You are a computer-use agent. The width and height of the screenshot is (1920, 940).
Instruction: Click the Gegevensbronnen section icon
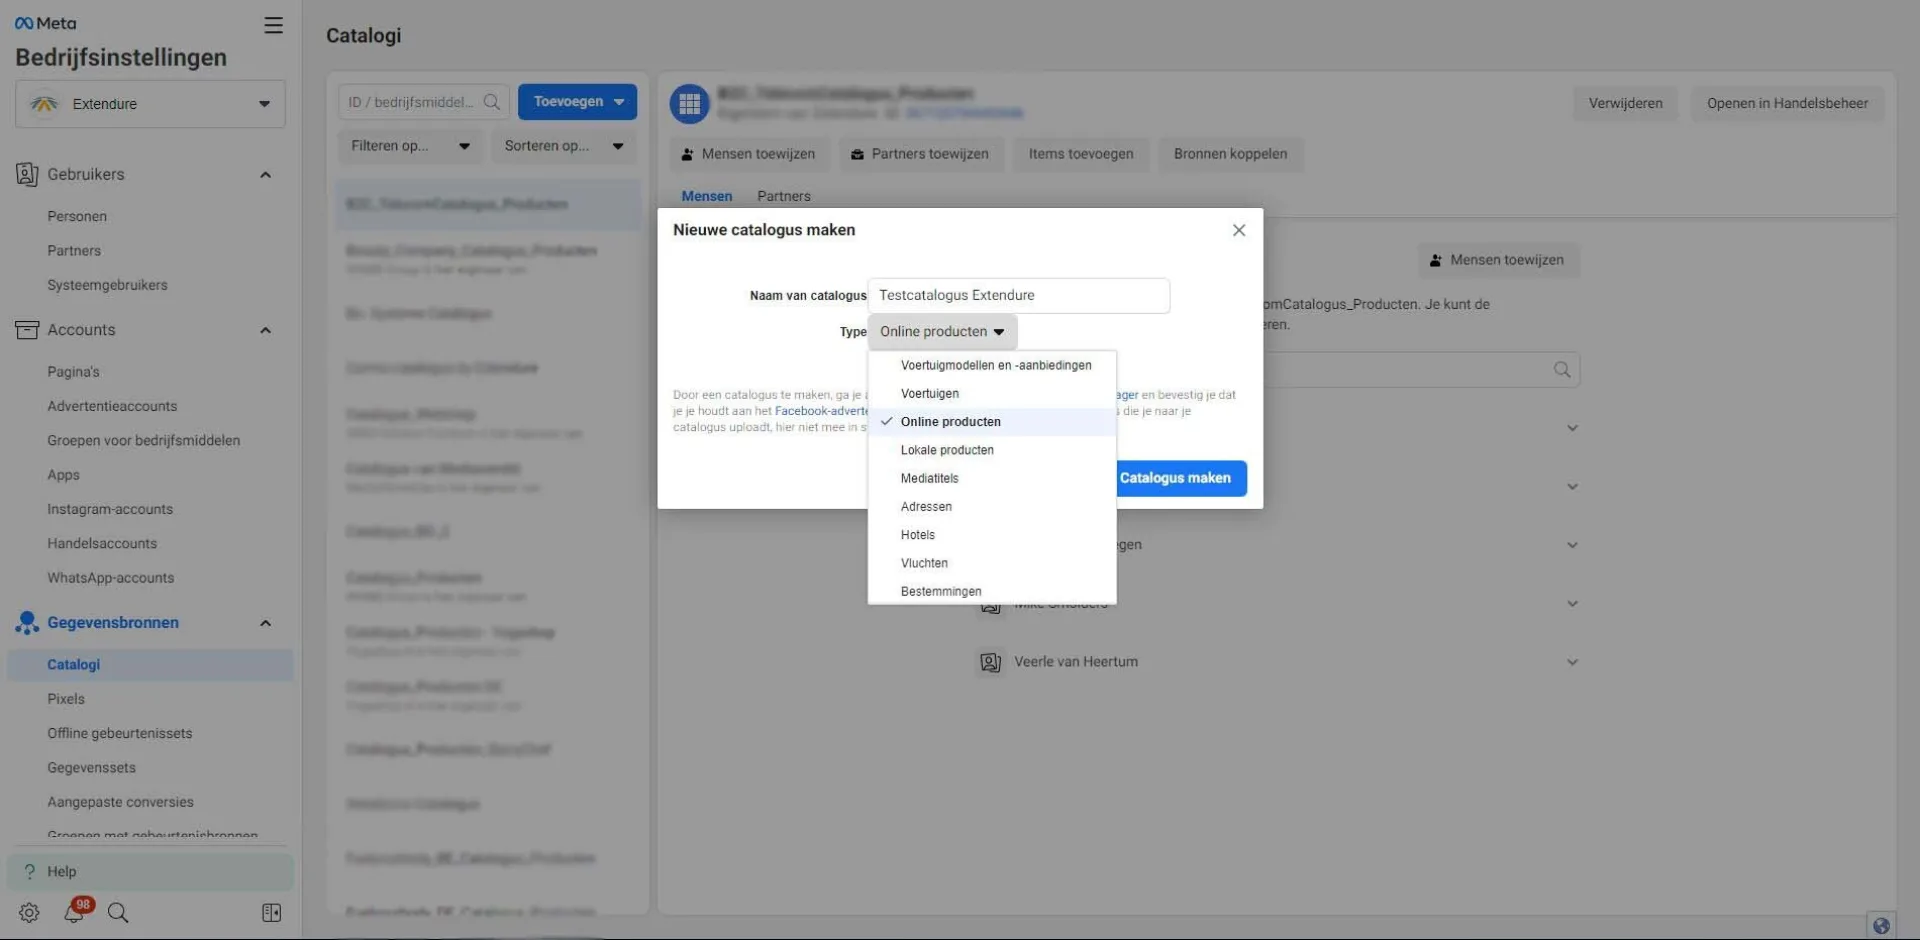pyautogui.click(x=27, y=622)
